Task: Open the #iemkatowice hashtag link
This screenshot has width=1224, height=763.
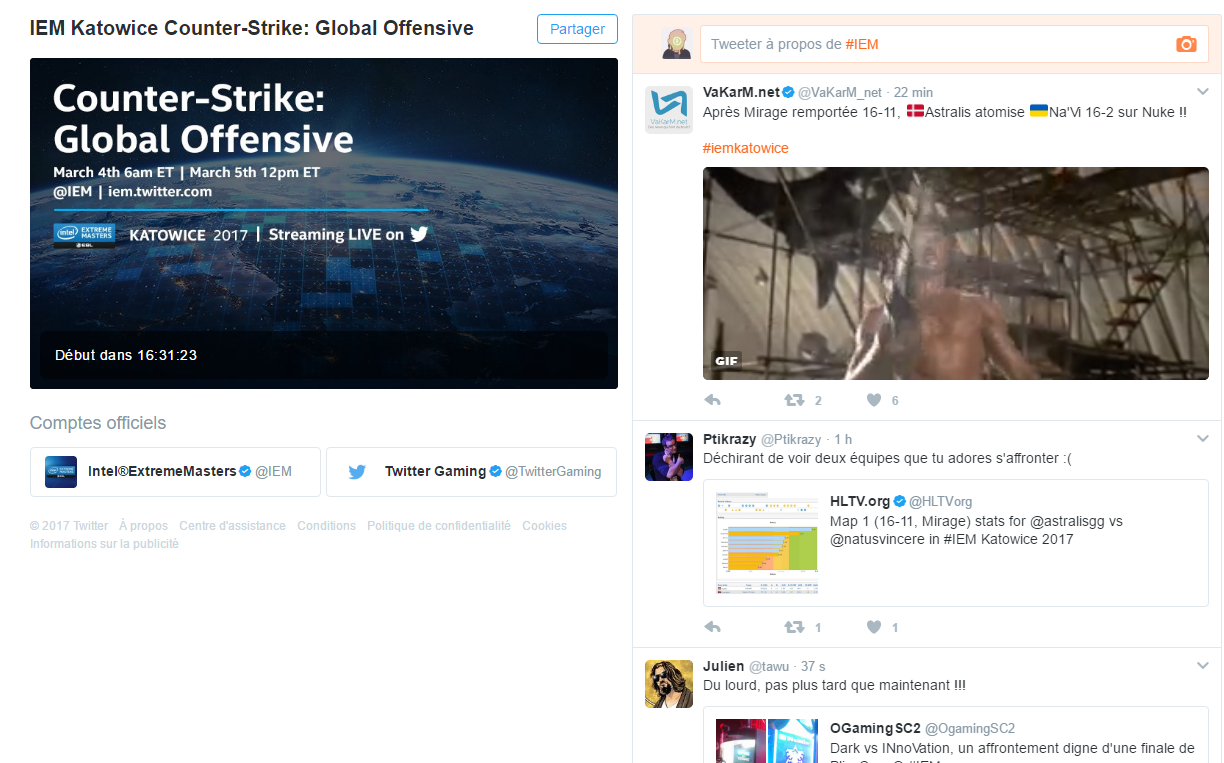Action: pyautogui.click(x=745, y=148)
